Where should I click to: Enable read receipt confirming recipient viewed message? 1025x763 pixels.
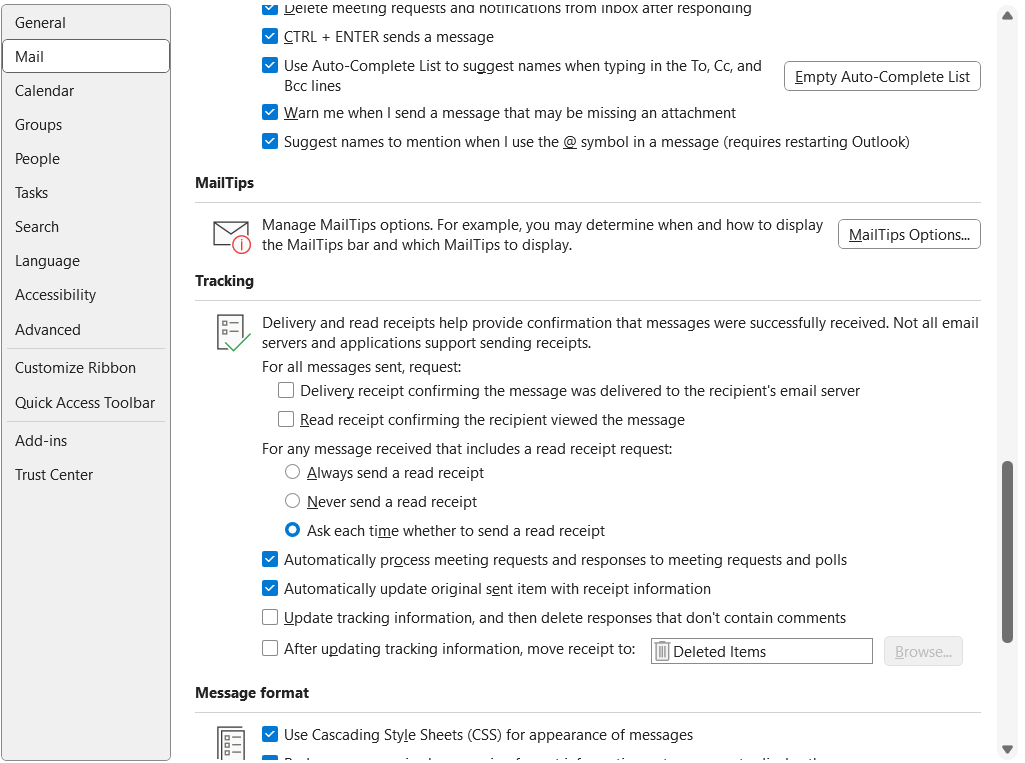pyautogui.click(x=286, y=419)
